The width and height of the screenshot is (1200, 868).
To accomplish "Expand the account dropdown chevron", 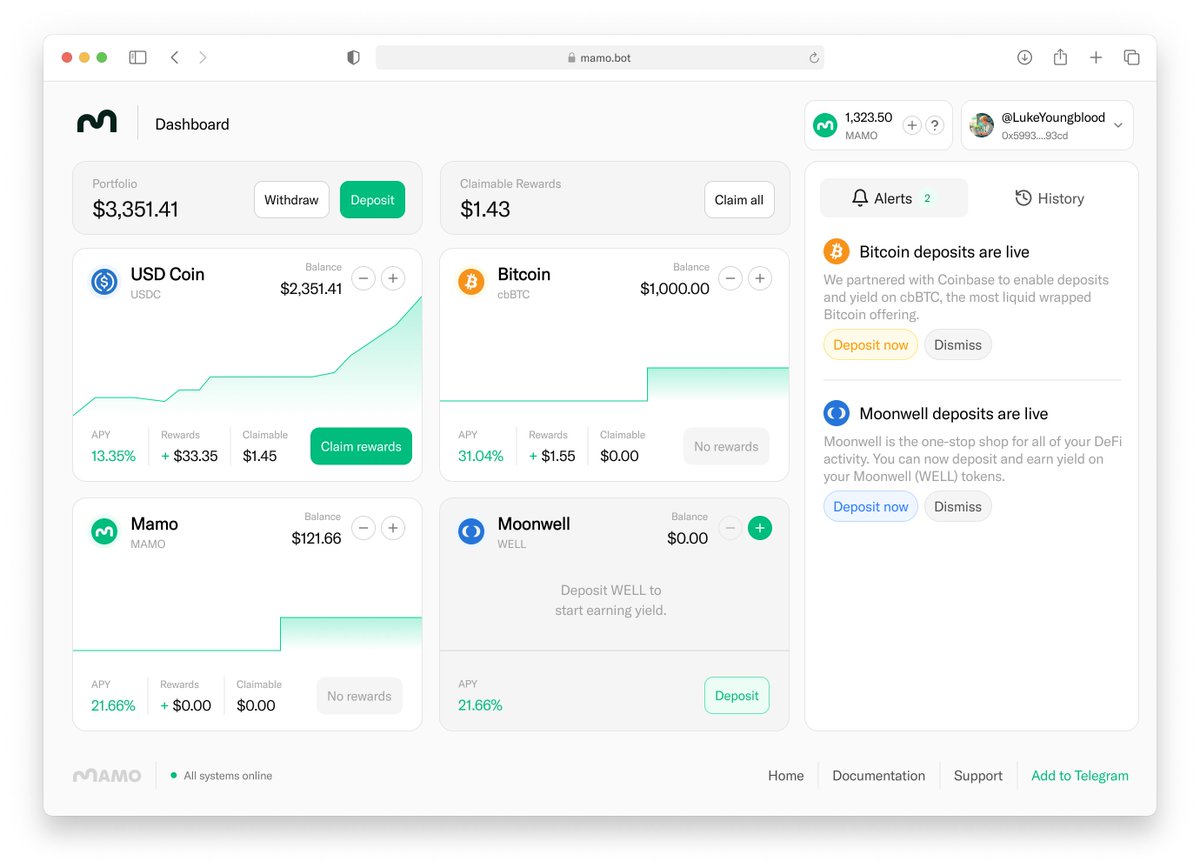I will pos(1118,125).
